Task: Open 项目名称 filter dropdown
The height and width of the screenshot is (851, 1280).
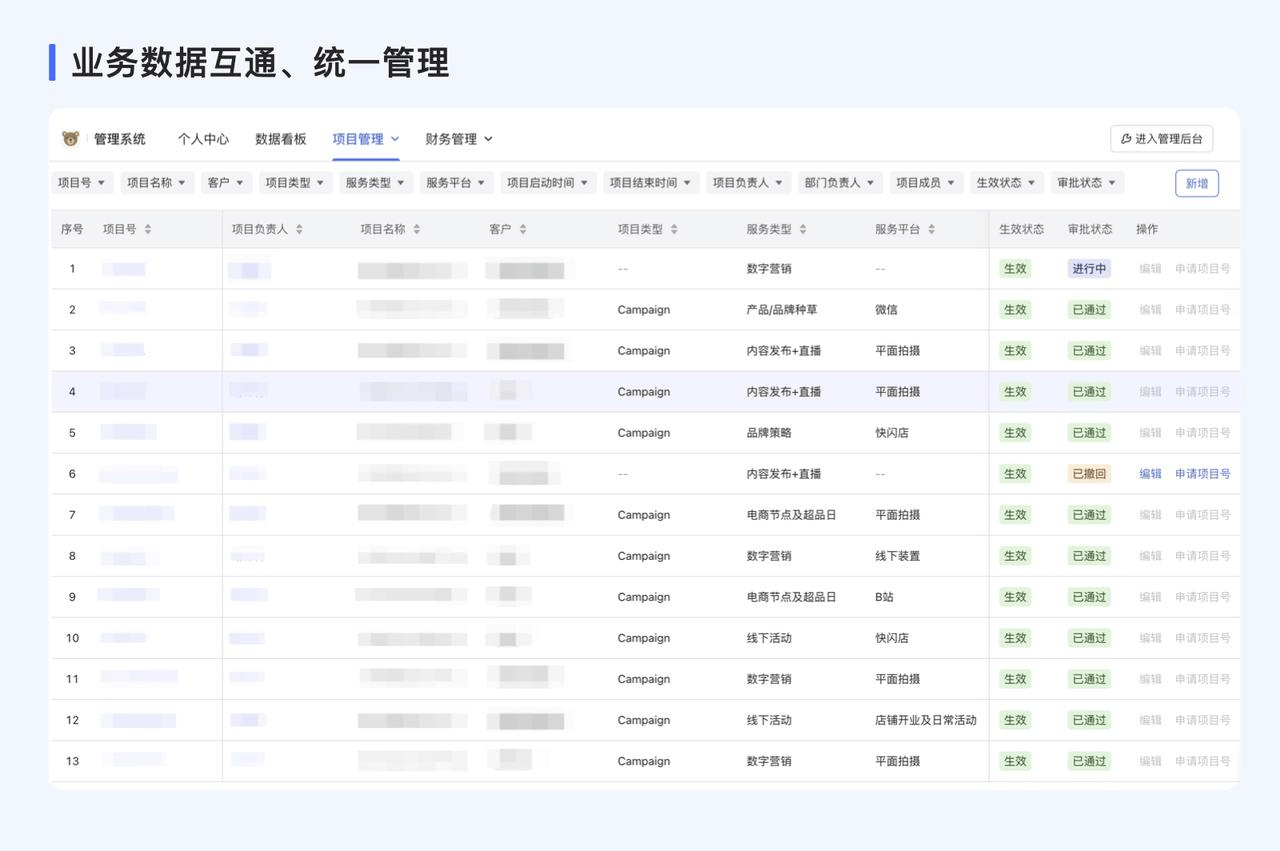Action: click(x=157, y=183)
